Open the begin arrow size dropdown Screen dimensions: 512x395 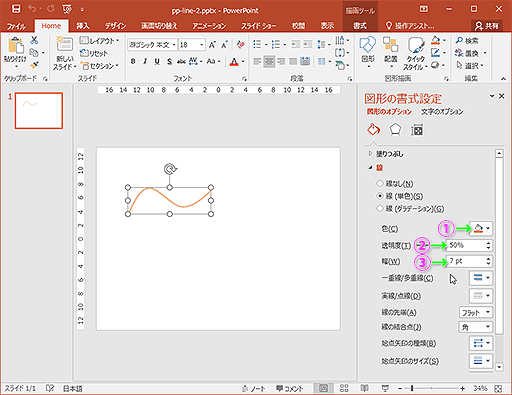[x=481, y=360]
